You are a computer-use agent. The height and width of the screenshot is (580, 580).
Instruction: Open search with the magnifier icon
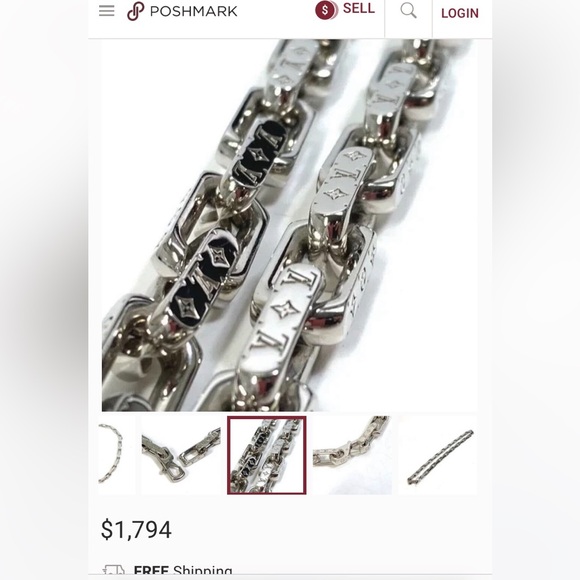coord(408,10)
